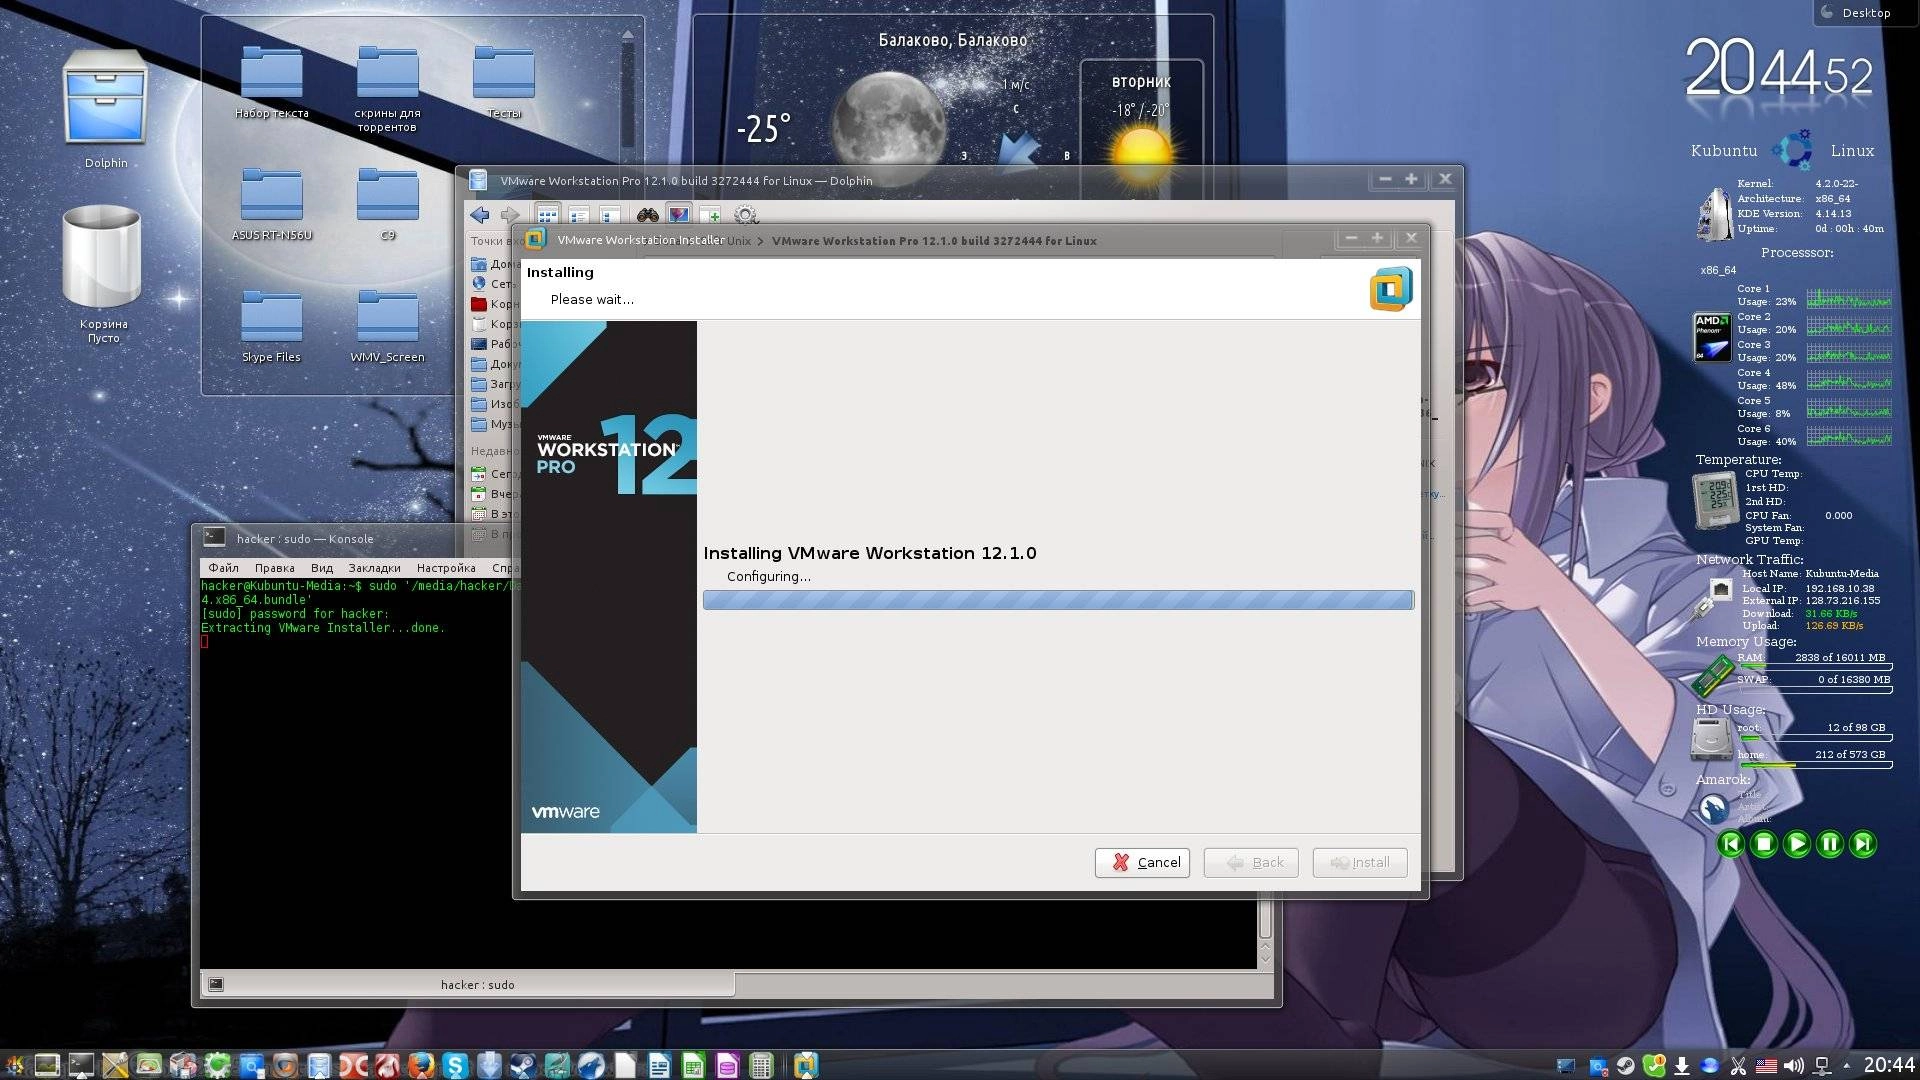This screenshot has height=1080, width=1920.
Task: Go forward in the Dolphin toolbar
Action: [x=510, y=215]
